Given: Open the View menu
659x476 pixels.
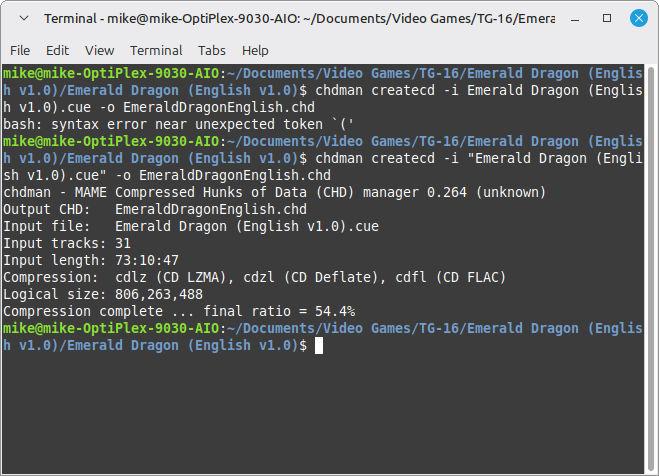Looking at the screenshot, I should tap(99, 50).
